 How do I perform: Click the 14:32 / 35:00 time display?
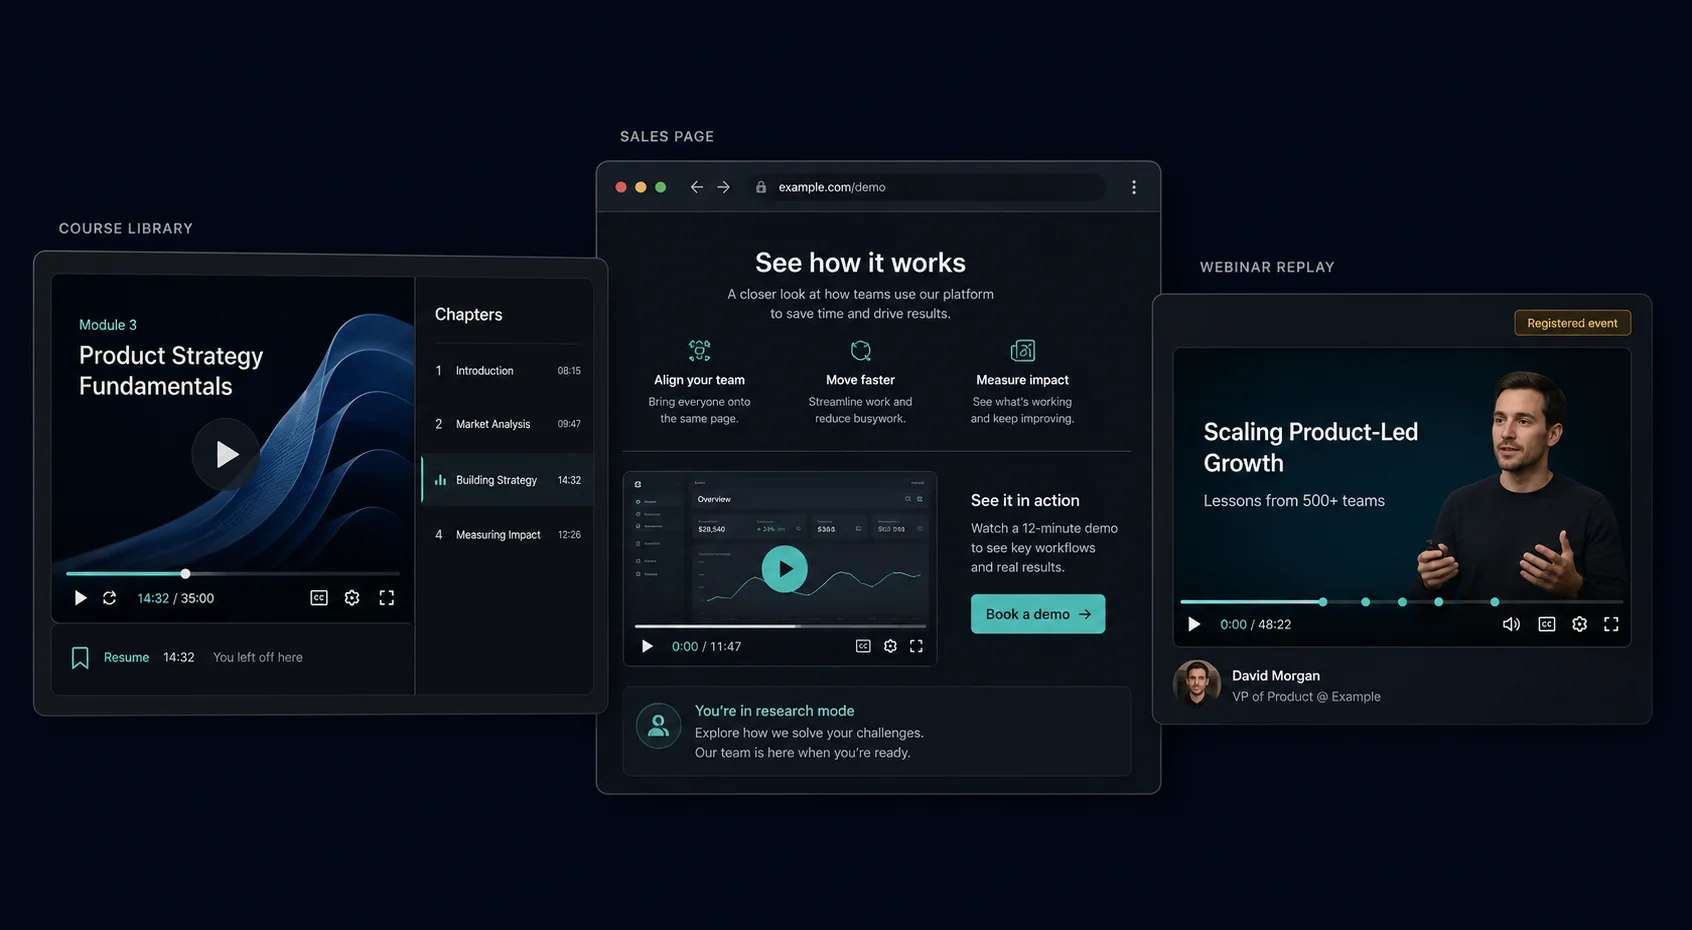point(176,598)
